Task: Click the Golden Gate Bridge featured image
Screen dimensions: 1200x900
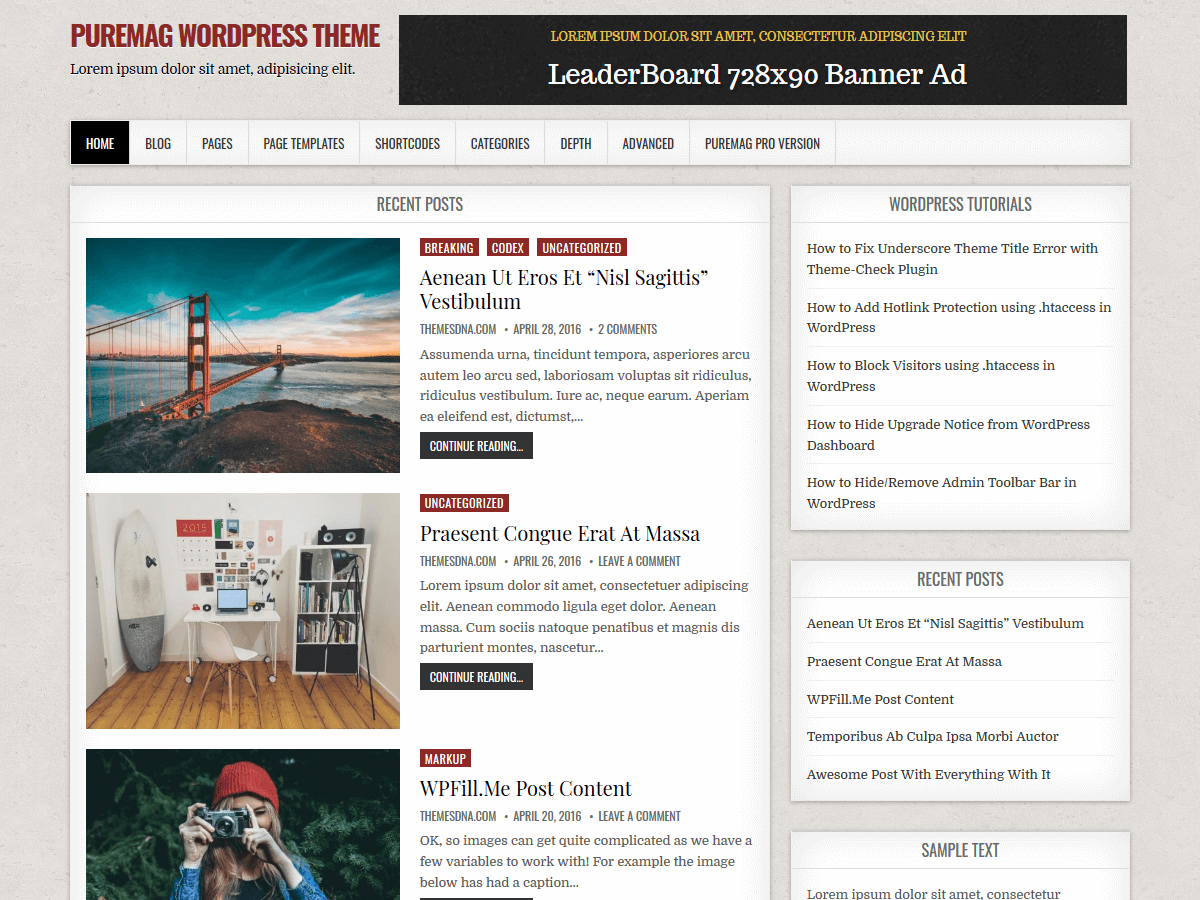Action: click(243, 355)
